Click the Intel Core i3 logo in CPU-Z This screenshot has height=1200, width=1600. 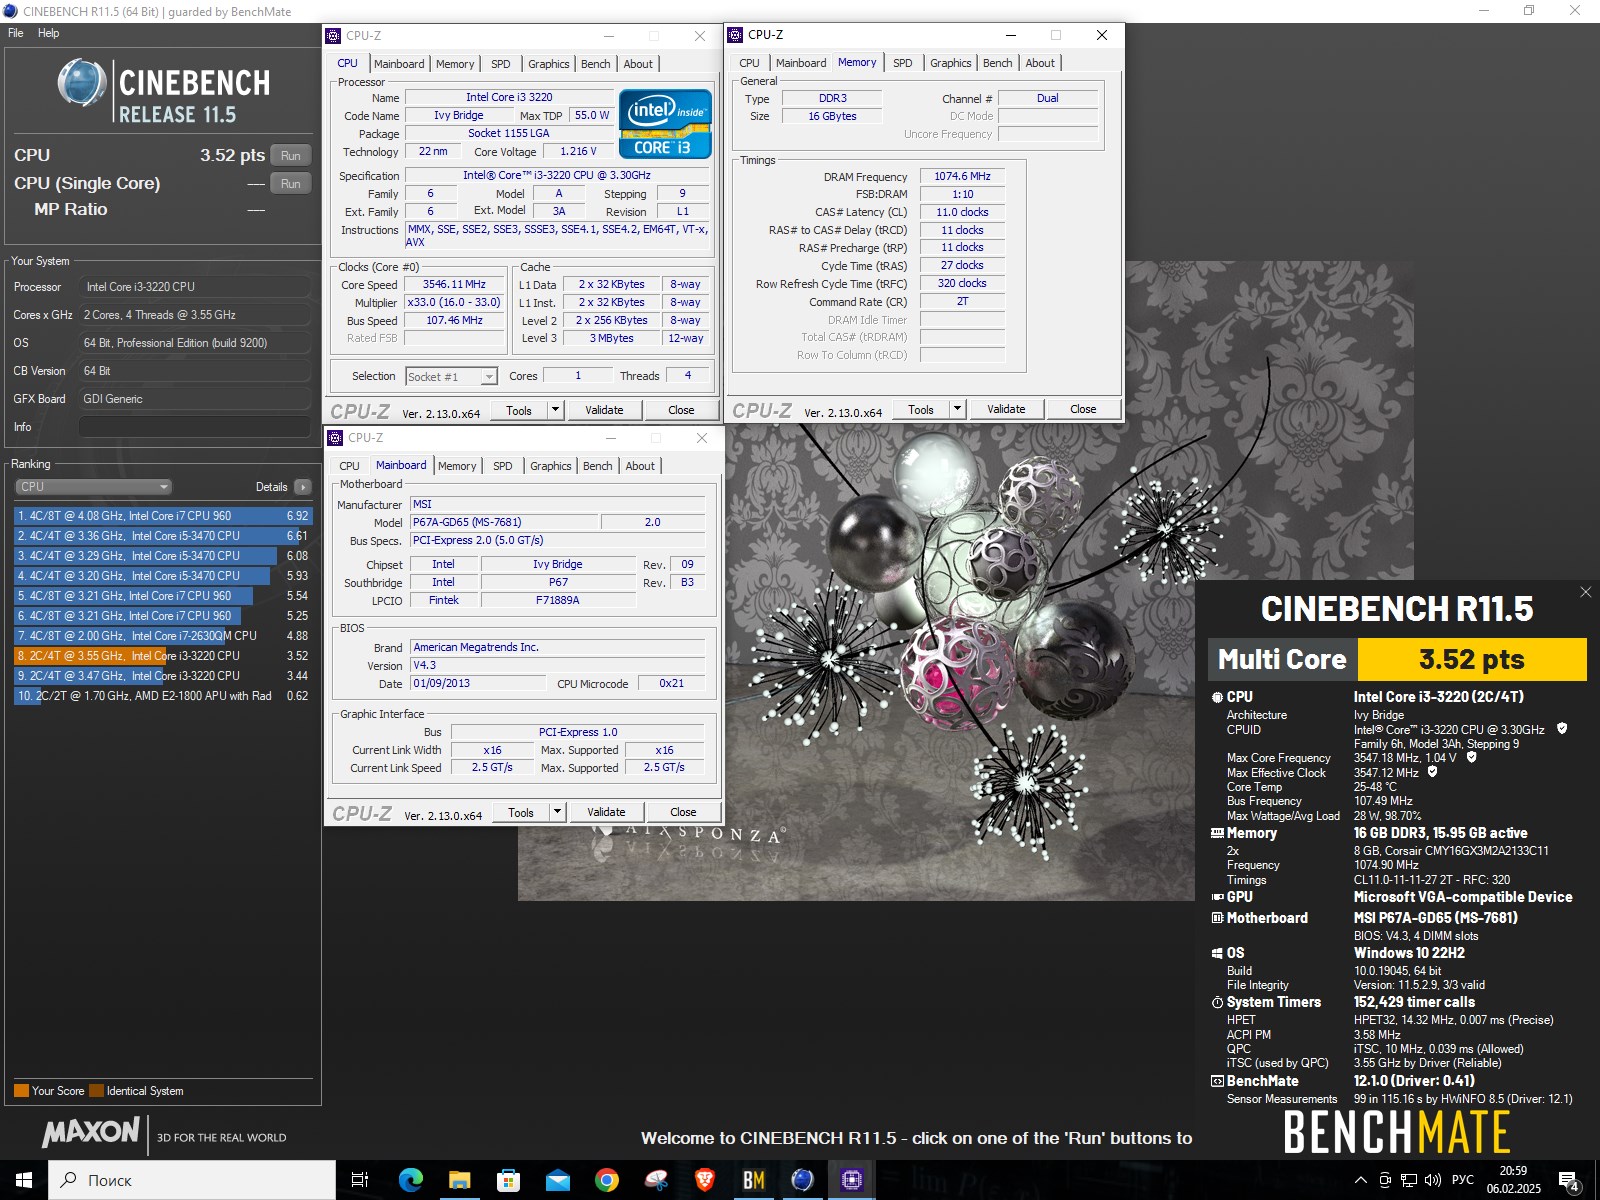coord(665,124)
